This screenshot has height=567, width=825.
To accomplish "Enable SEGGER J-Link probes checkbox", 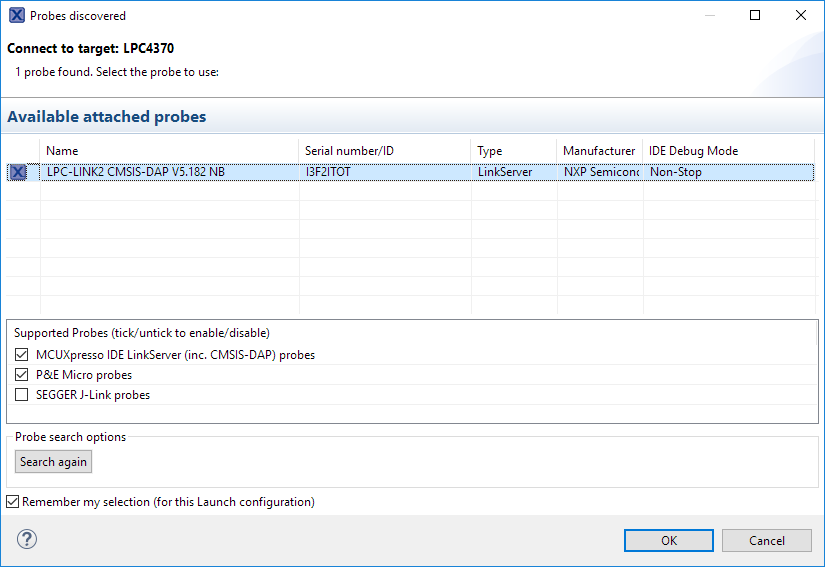I will [x=22, y=395].
